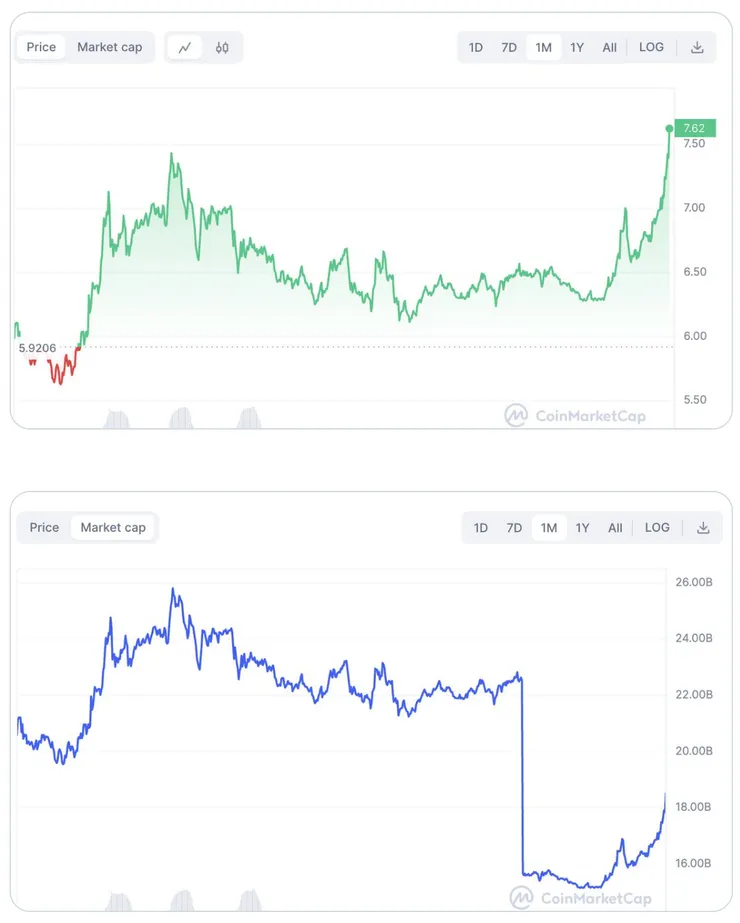Choose 1Y range on top chart
740x923 pixels.
(577, 47)
